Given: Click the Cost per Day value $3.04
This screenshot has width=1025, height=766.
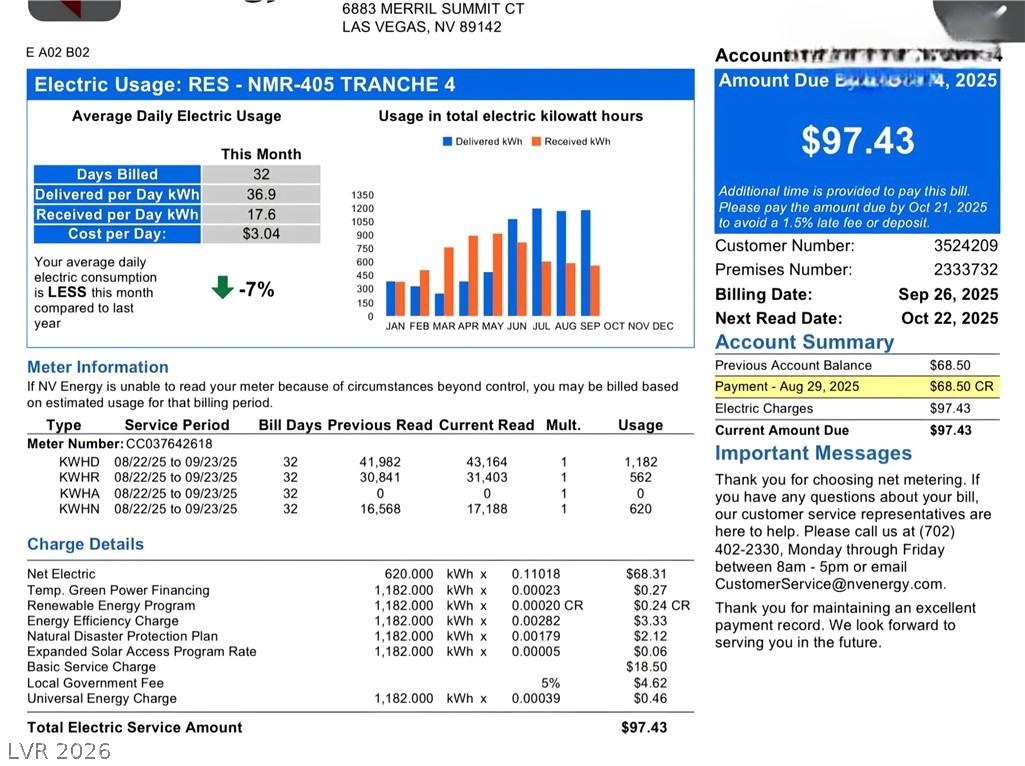Looking at the screenshot, I should coord(261,234).
